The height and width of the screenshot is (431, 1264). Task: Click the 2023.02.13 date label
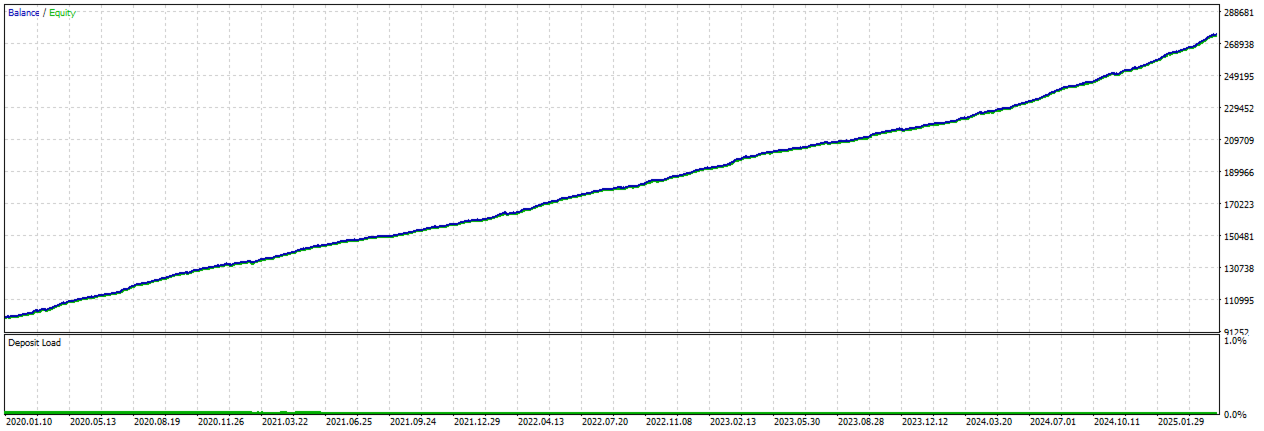coord(733,423)
